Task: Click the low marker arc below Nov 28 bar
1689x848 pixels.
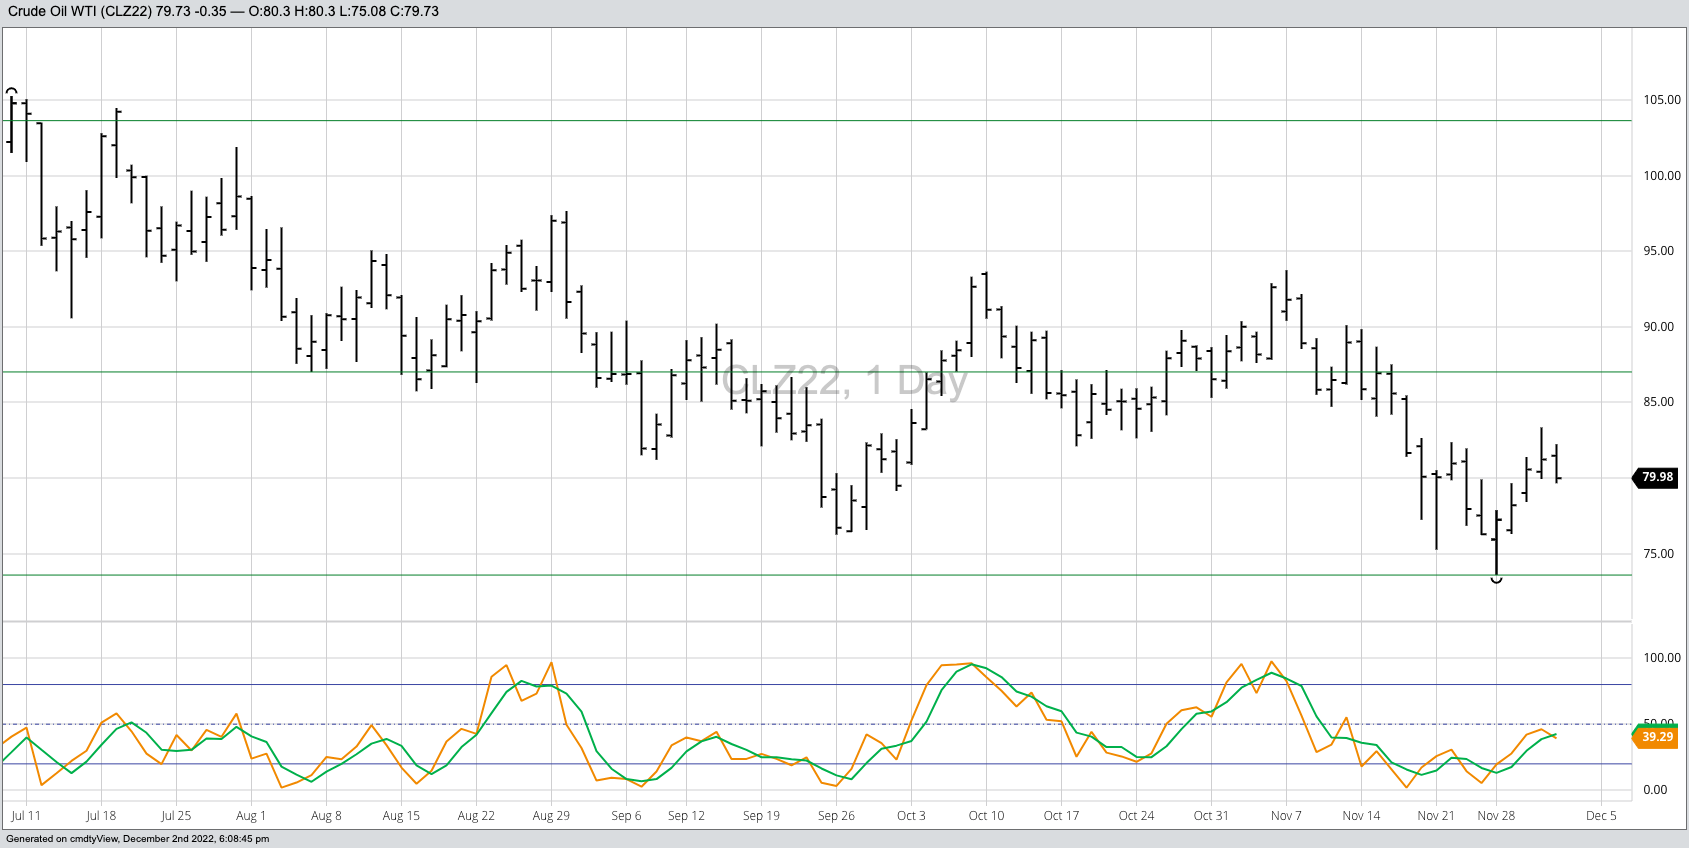Action: coord(1496,580)
